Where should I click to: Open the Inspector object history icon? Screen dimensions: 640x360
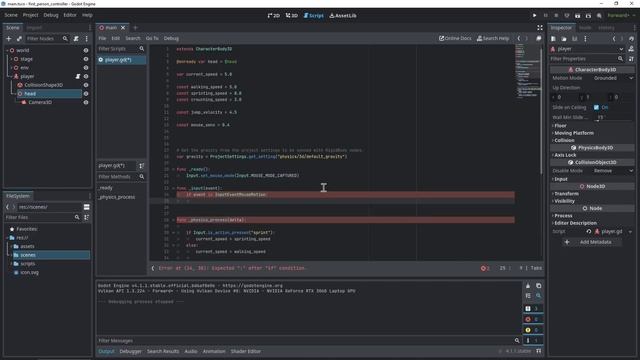click(x=631, y=38)
